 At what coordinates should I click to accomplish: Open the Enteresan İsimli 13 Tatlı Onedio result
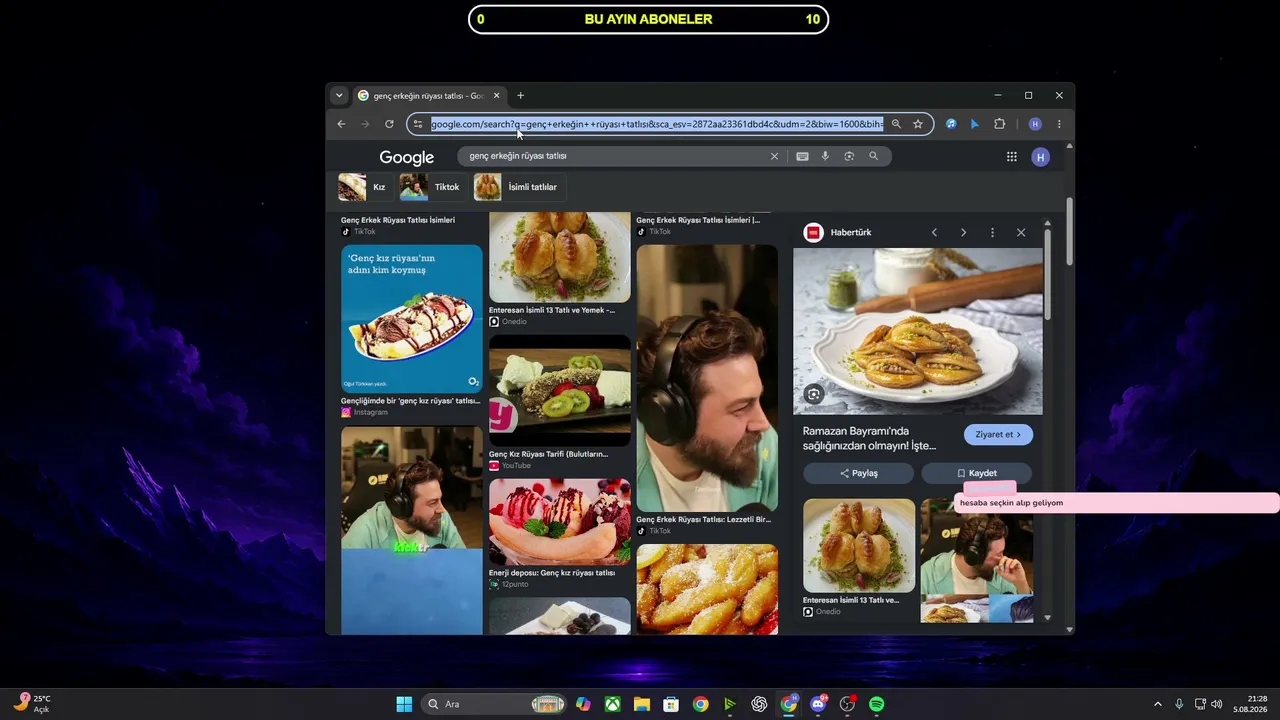[x=559, y=257]
